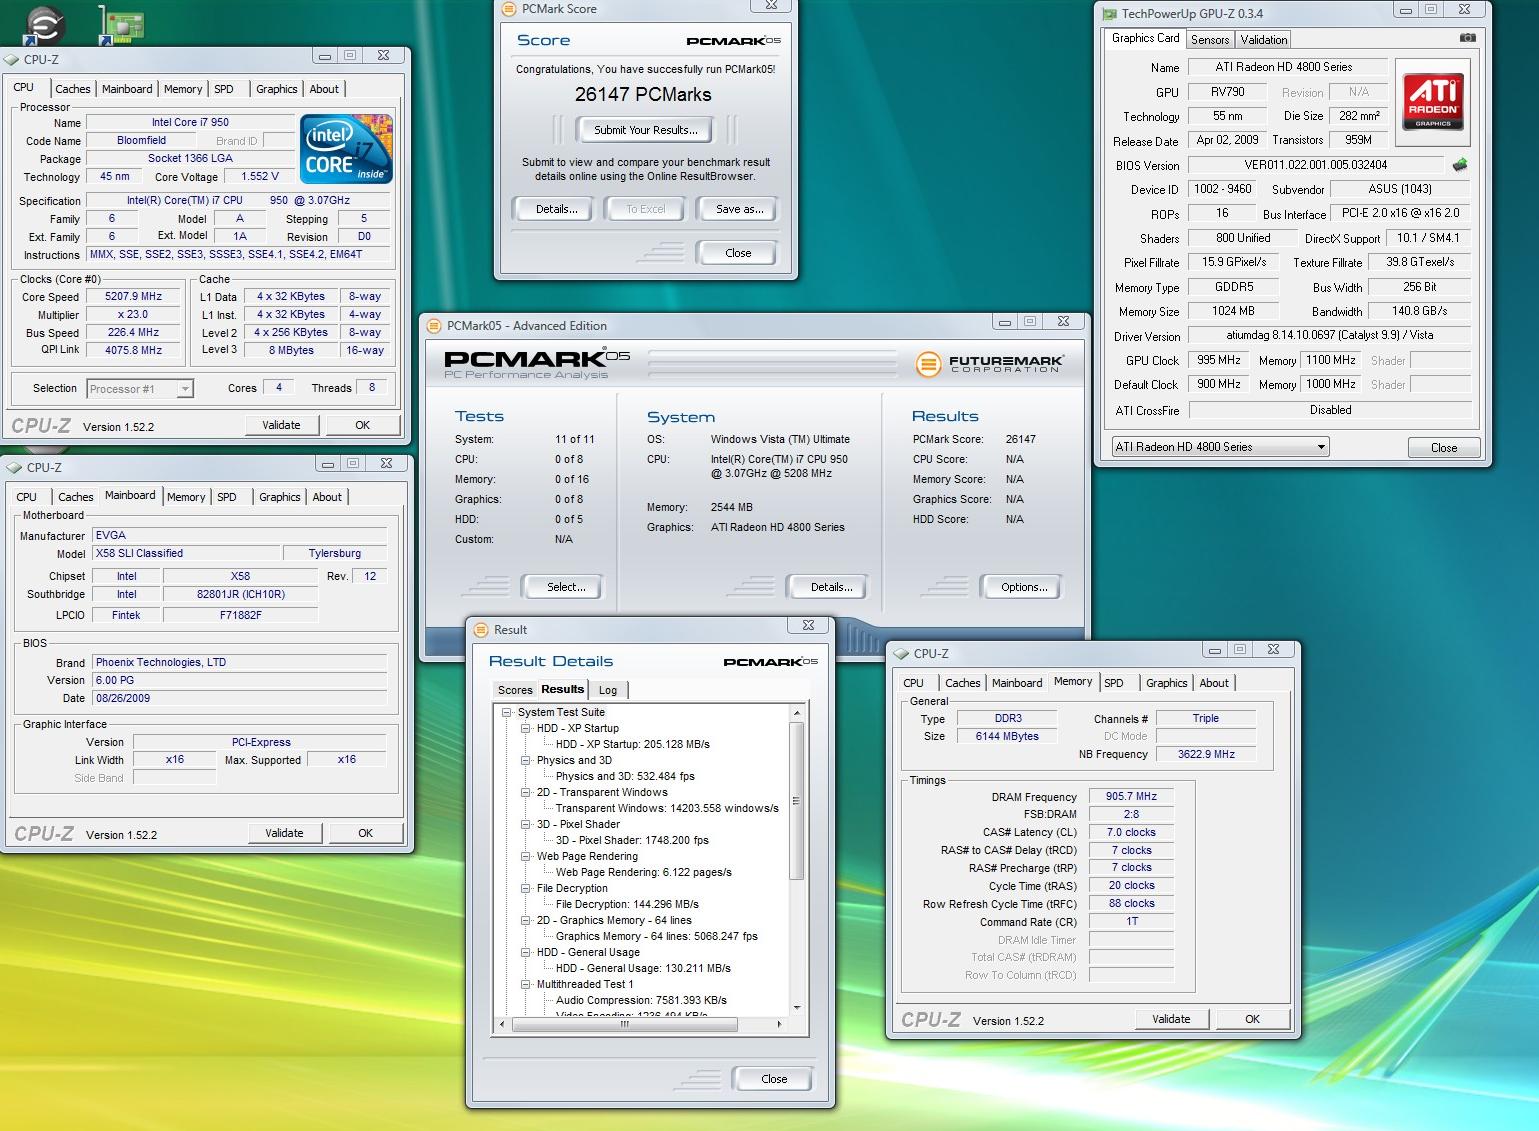Click scroll down arrow in Result tree
The height and width of the screenshot is (1131, 1539).
[x=796, y=1007]
